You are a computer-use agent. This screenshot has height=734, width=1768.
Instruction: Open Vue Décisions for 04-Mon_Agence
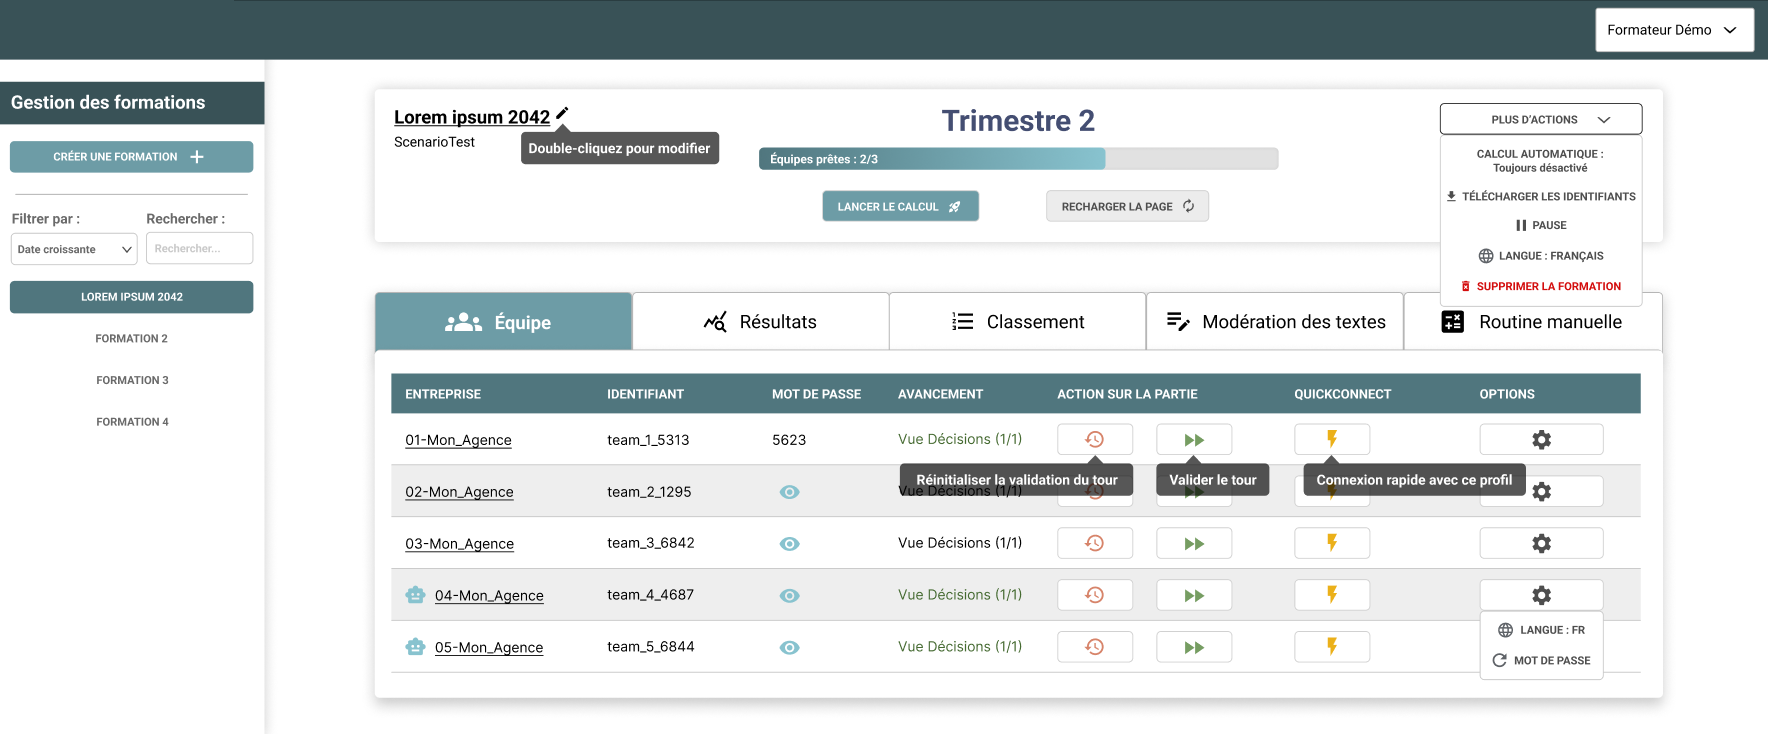tap(960, 595)
